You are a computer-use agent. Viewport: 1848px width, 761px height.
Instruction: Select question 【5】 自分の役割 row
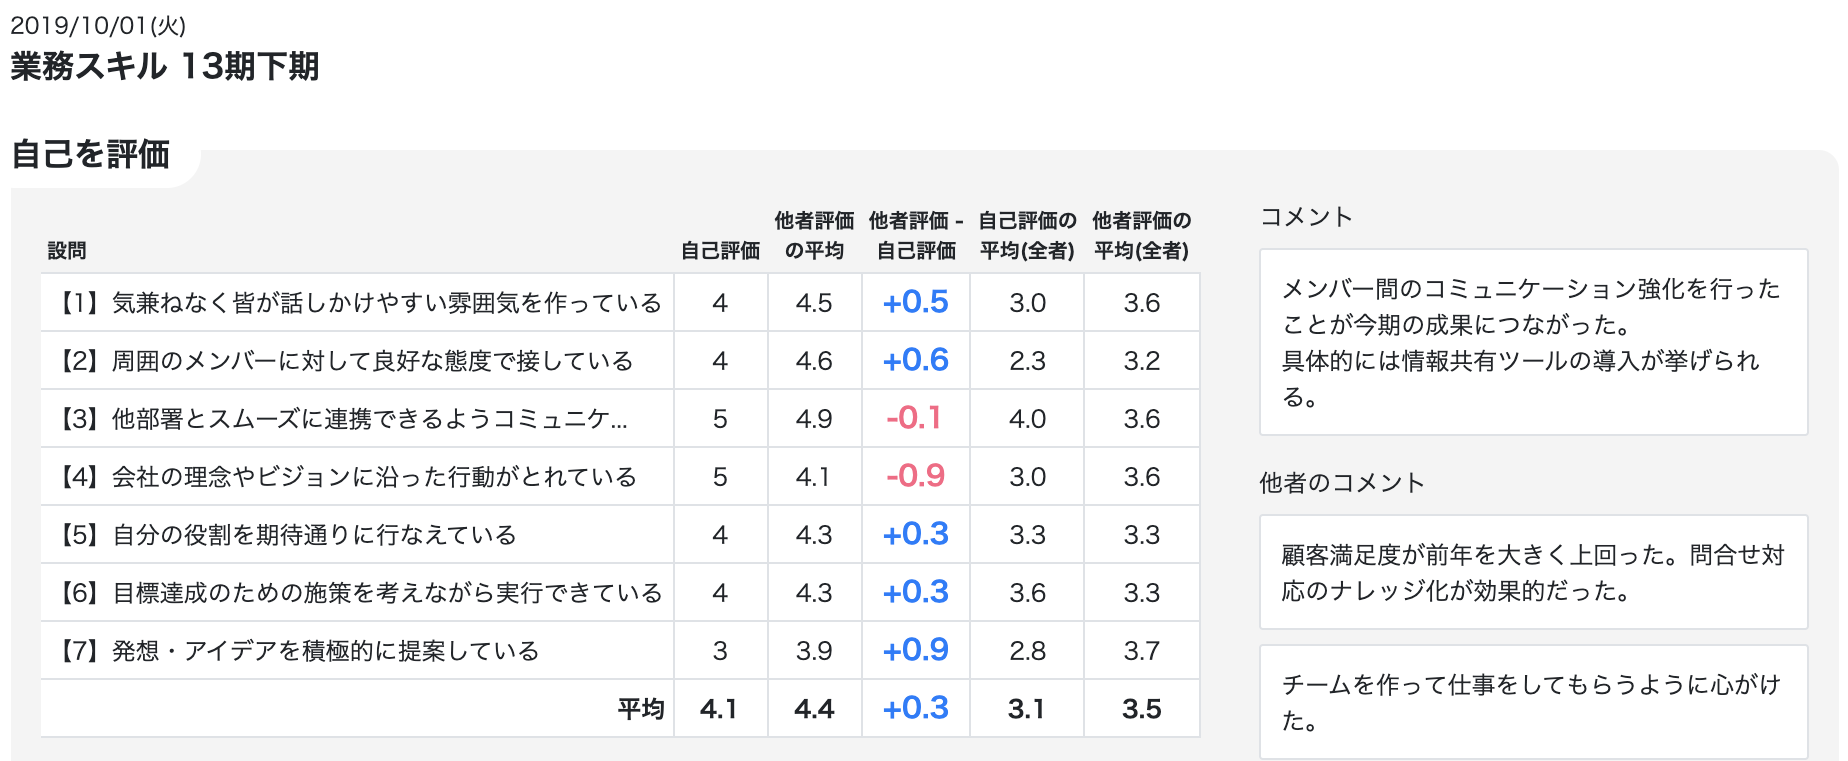[x=620, y=534]
